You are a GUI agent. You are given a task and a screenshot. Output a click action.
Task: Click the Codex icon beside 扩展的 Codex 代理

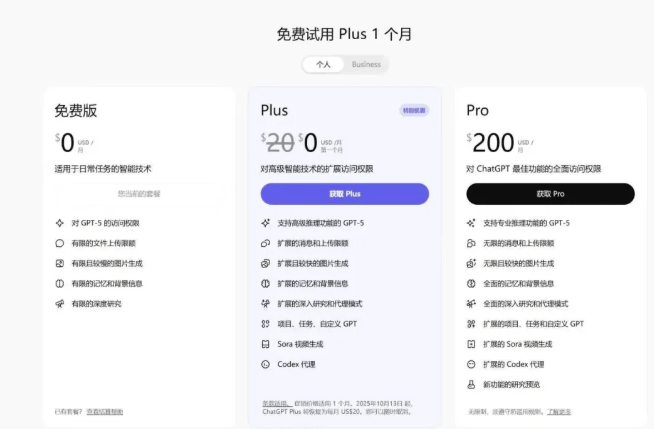(471, 364)
